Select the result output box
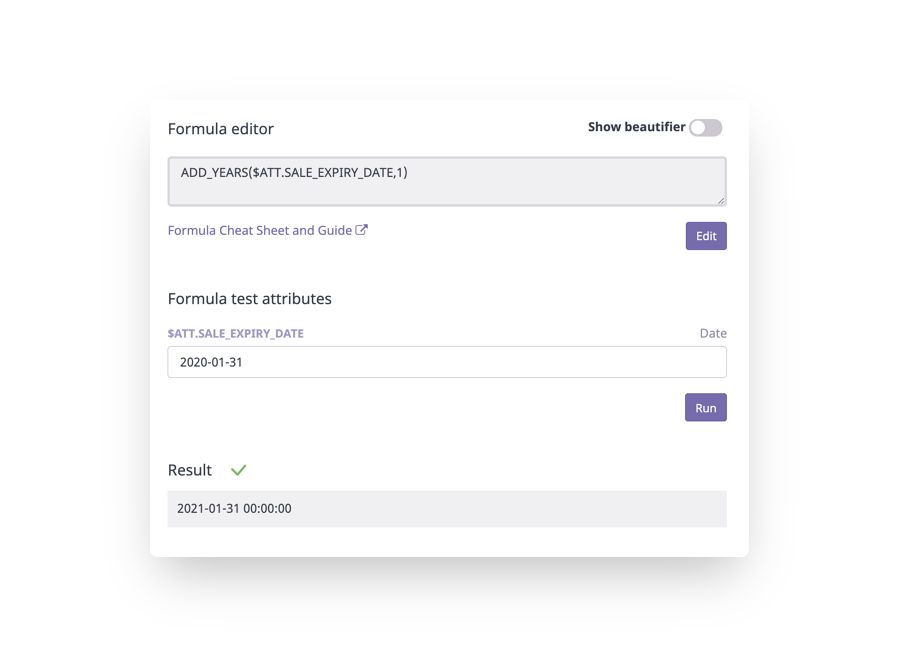Viewport: 899px width, 657px height. (447, 509)
